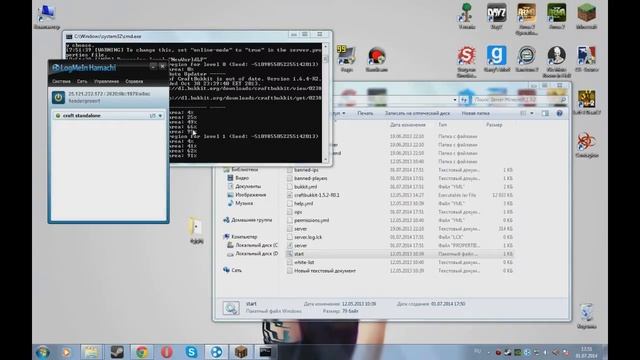The height and width of the screenshot is (360, 640).
Task: Open the Terraria tree desktop shortcut
Action: [467, 16]
